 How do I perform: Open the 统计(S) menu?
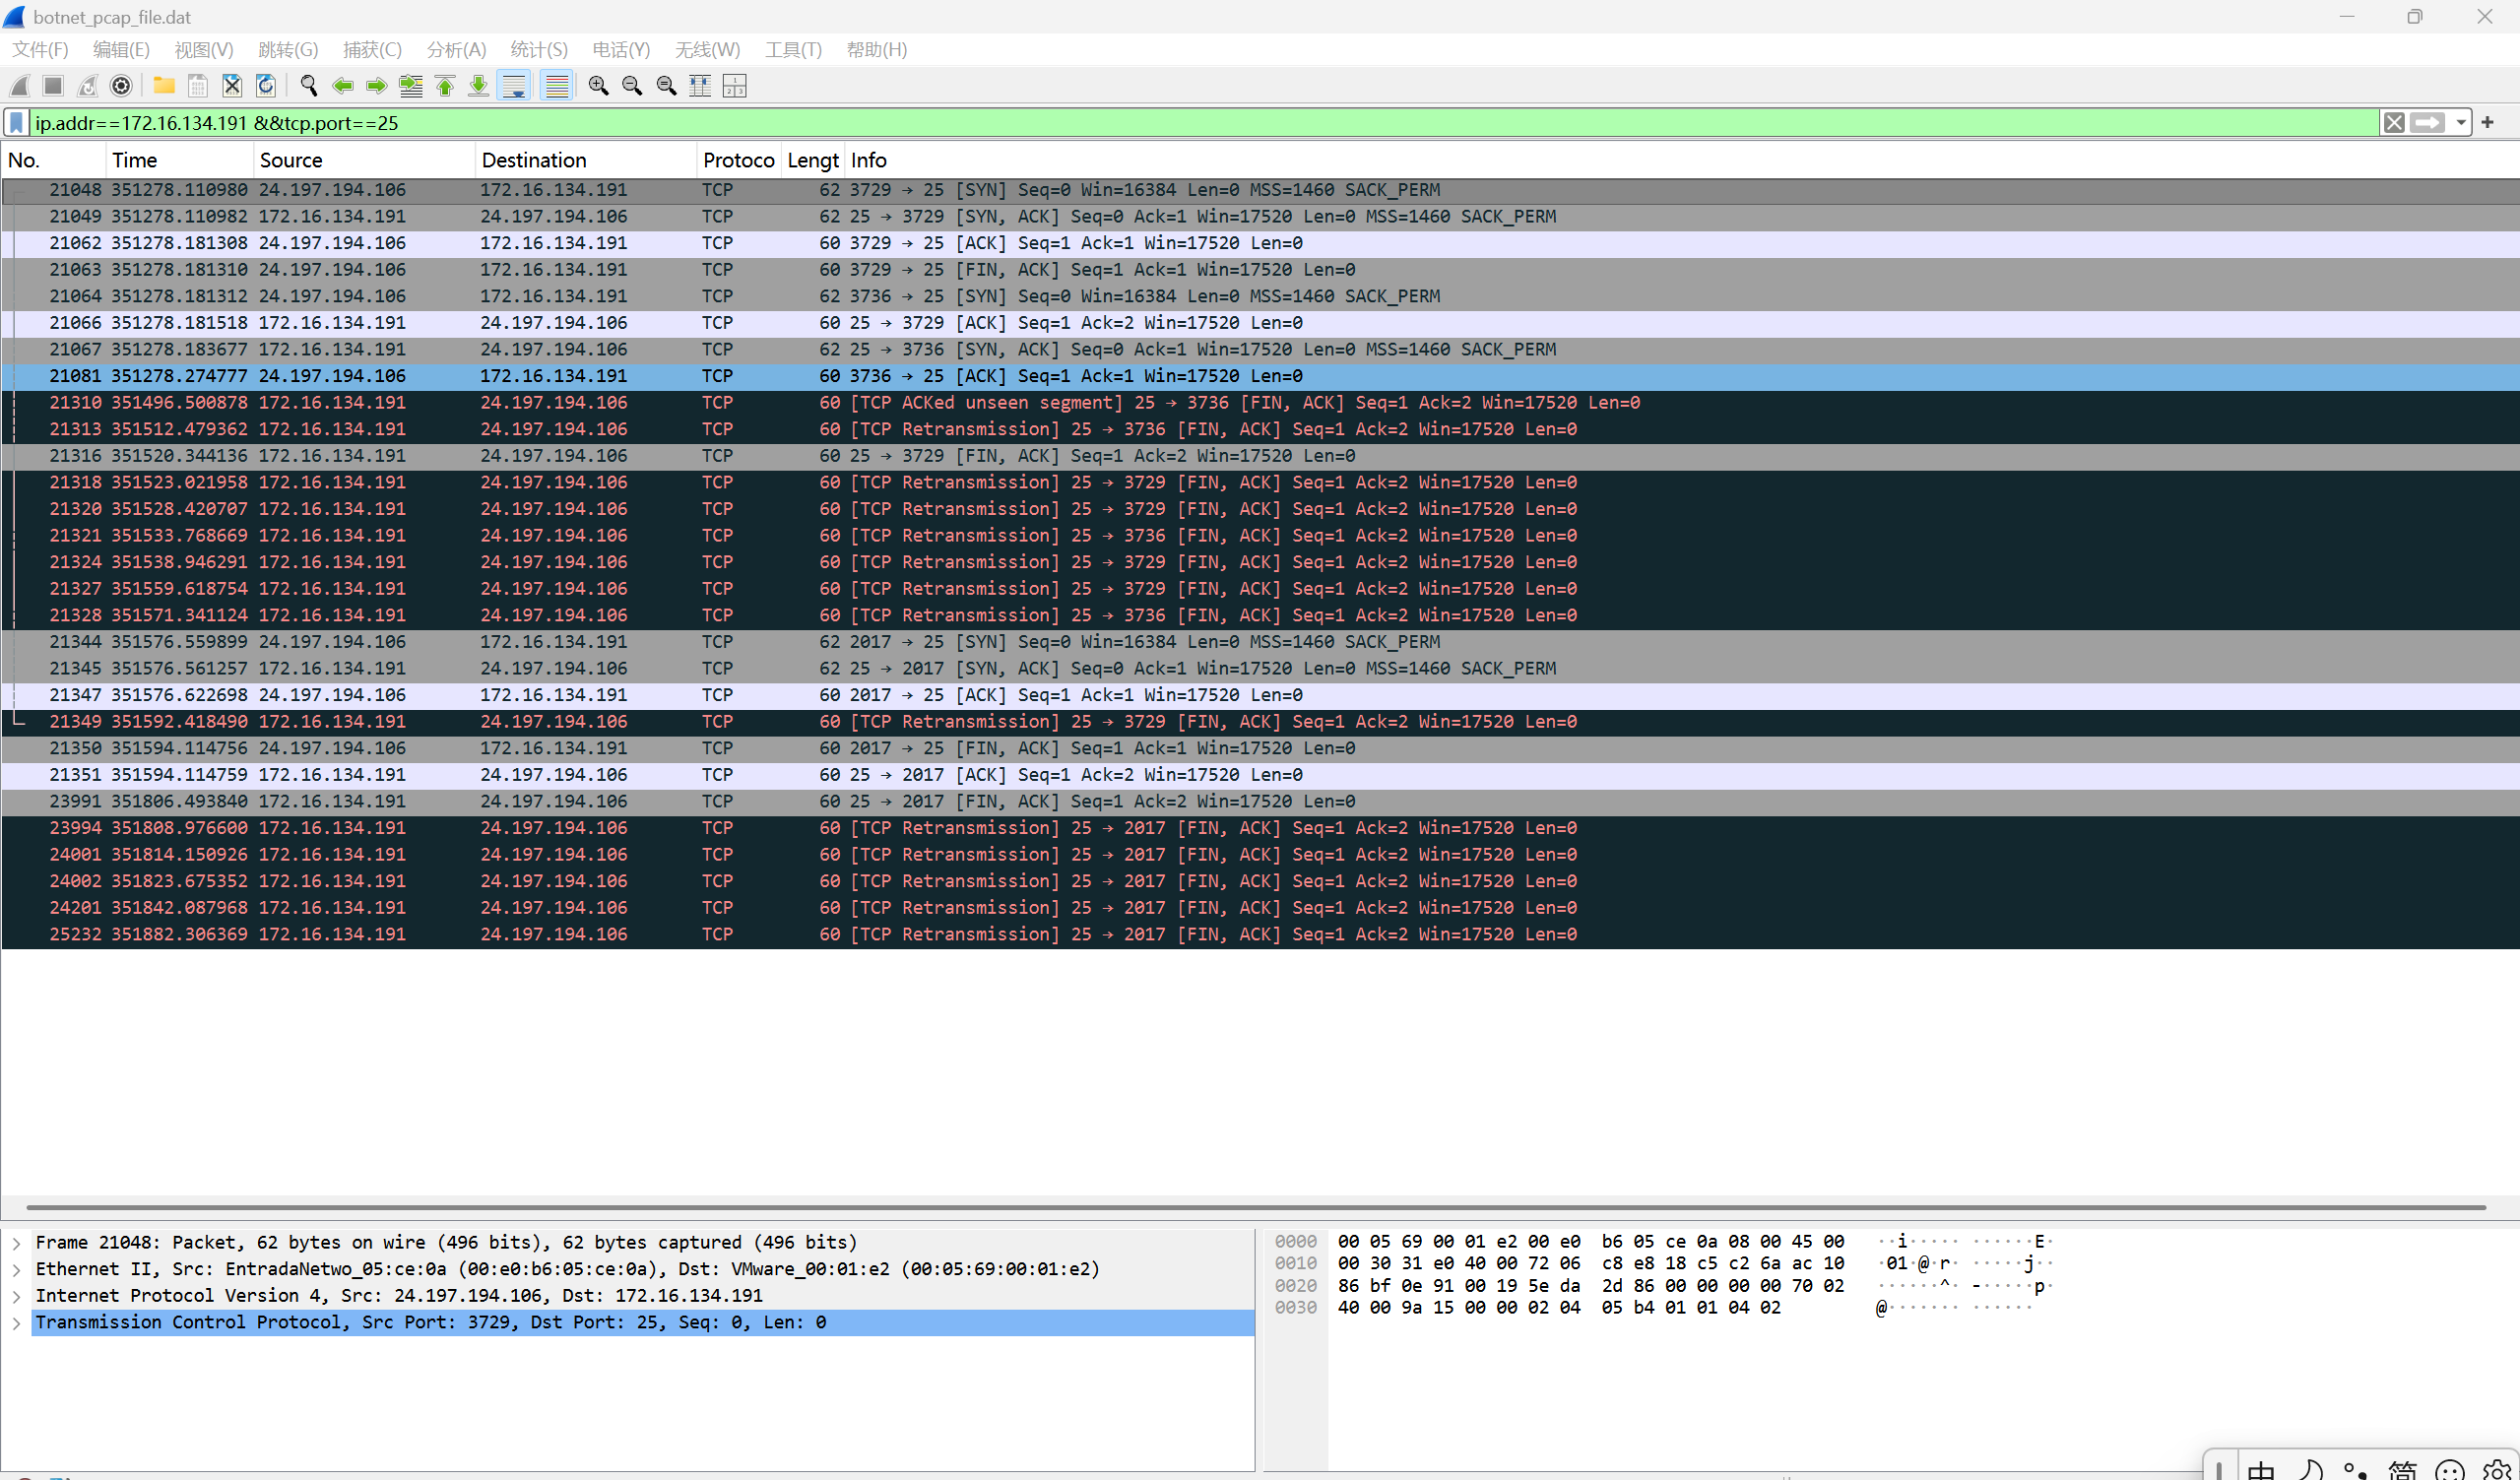pyautogui.click(x=538, y=50)
